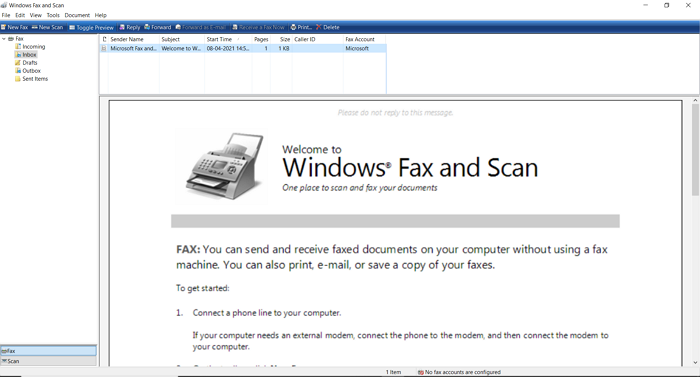Click the Windows Fax and Scan title icon

[x=4, y=5]
